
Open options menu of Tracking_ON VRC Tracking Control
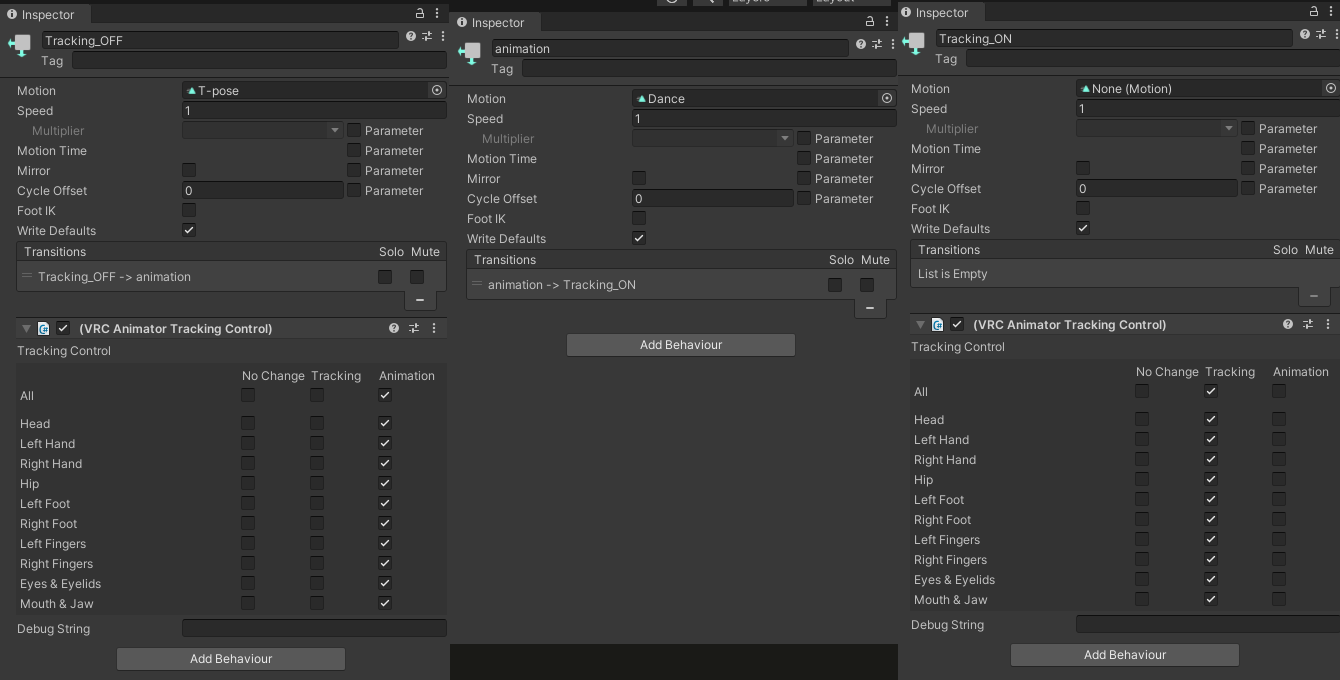pos(1328,324)
